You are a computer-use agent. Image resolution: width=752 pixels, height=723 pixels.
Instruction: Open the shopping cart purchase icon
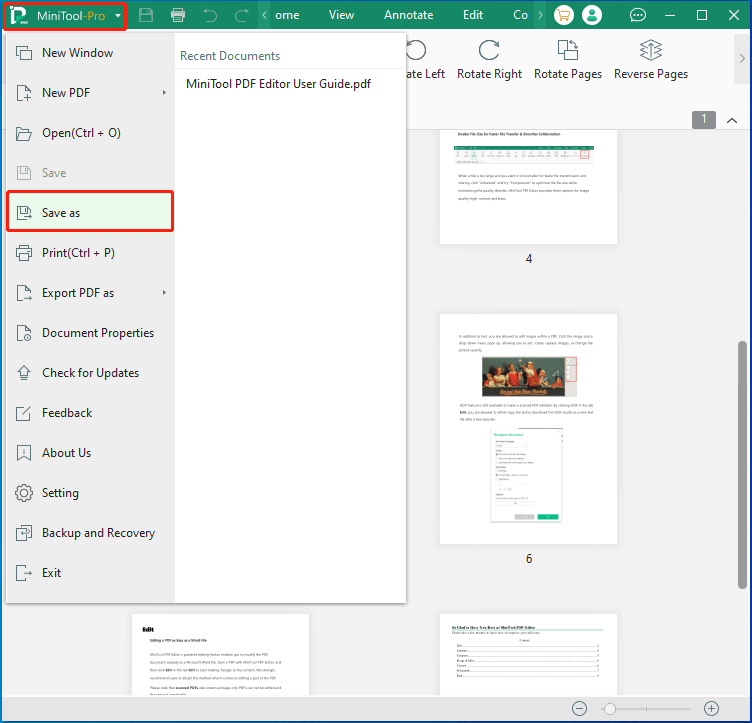pos(564,15)
